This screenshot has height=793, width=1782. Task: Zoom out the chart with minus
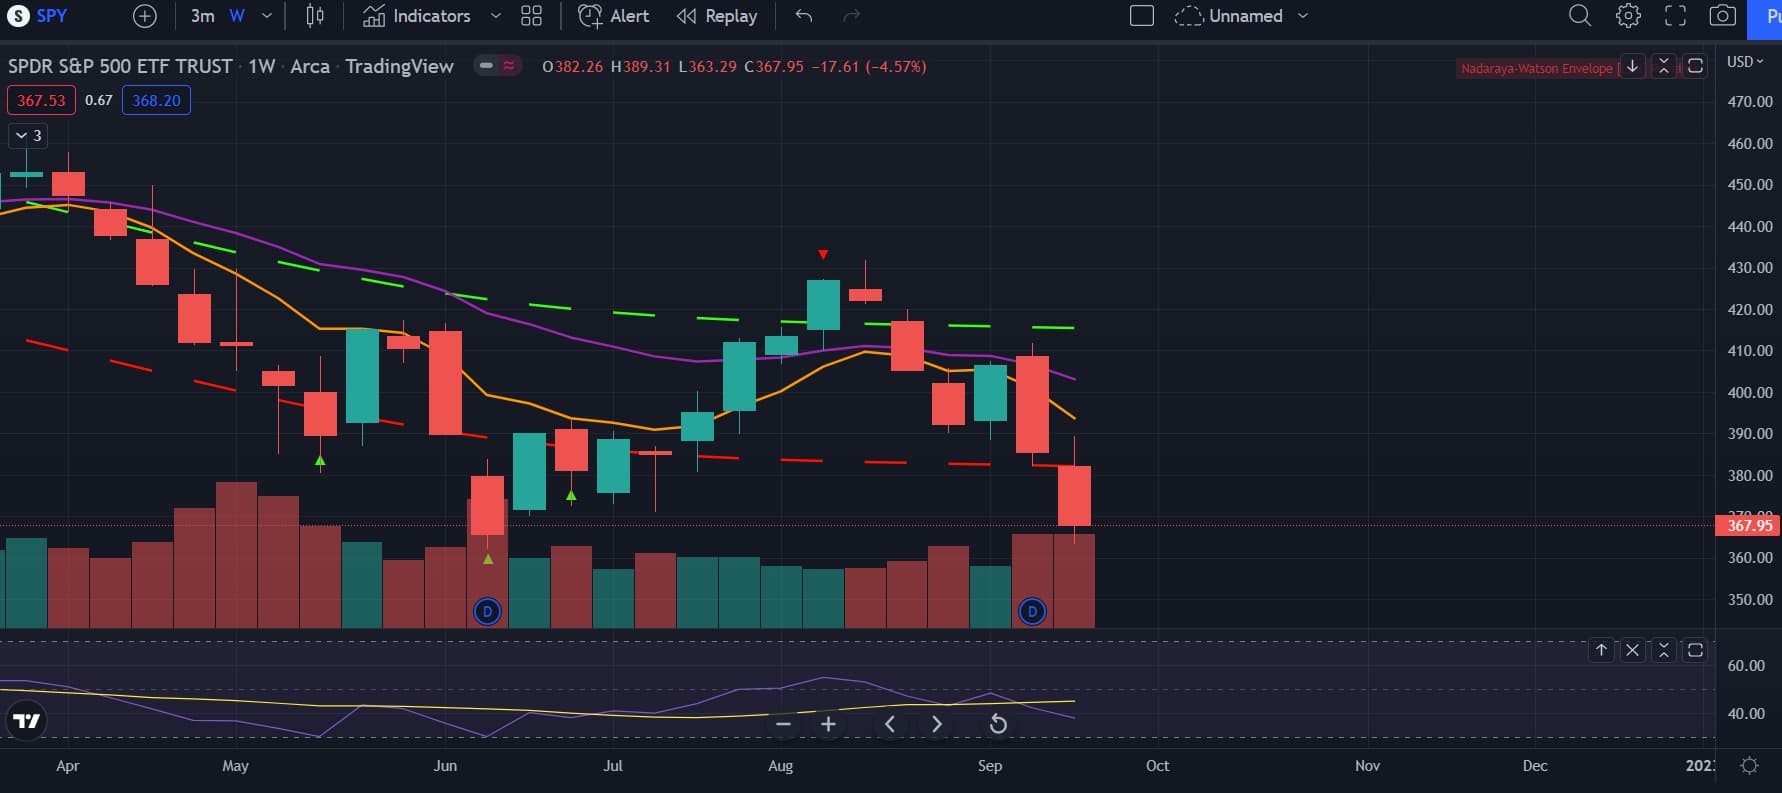click(783, 724)
